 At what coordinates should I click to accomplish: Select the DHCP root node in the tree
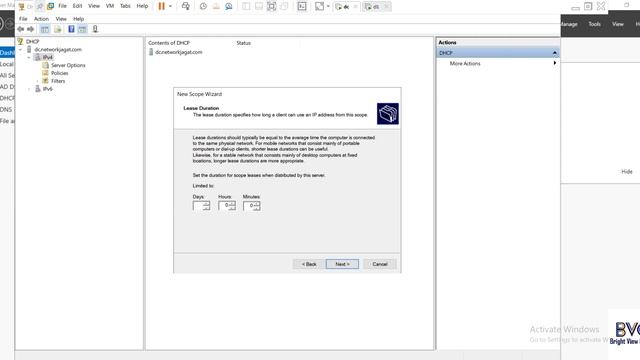coord(32,42)
